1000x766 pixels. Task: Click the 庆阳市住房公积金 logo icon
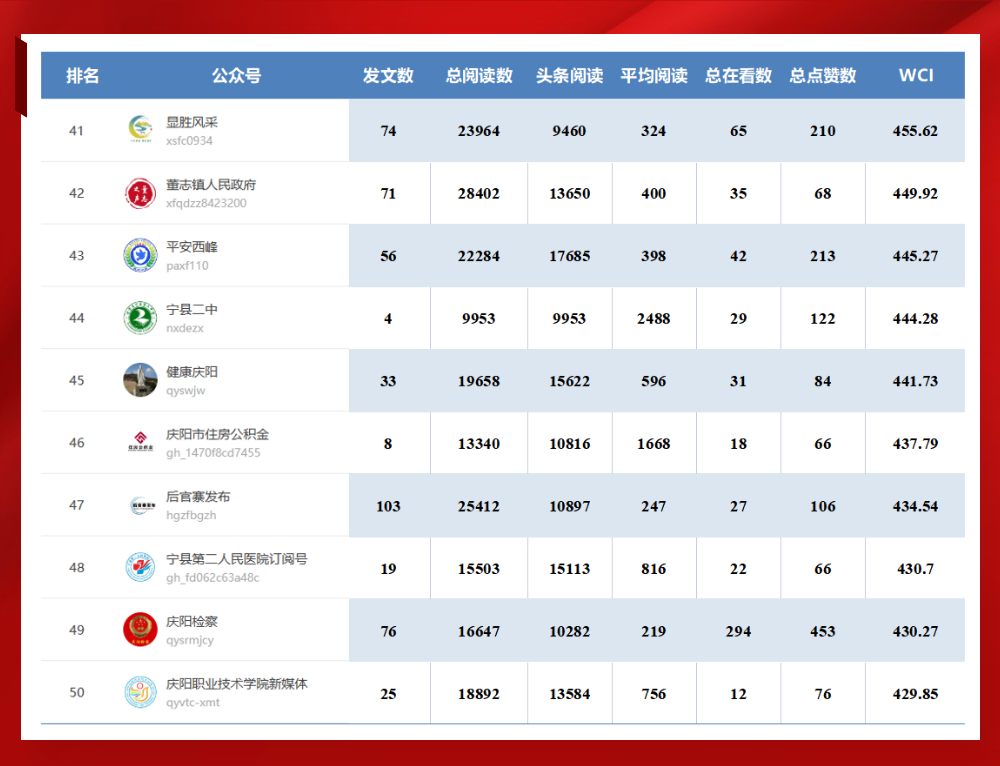[x=140, y=442]
